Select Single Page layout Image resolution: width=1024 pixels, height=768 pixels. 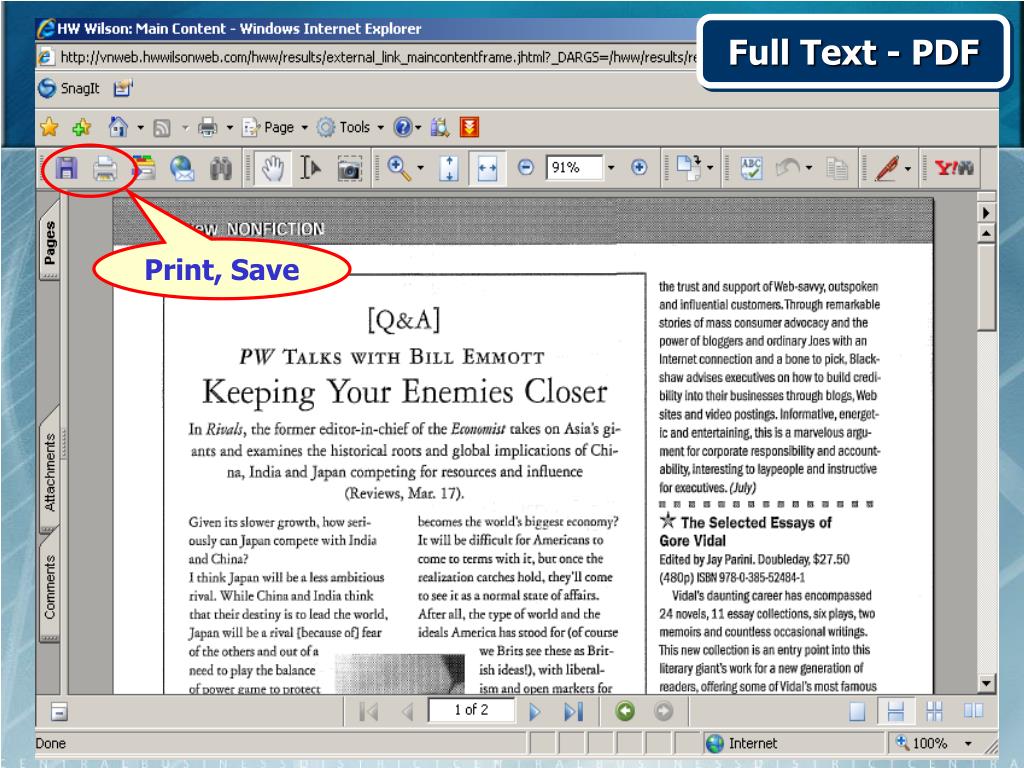point(857,711)
